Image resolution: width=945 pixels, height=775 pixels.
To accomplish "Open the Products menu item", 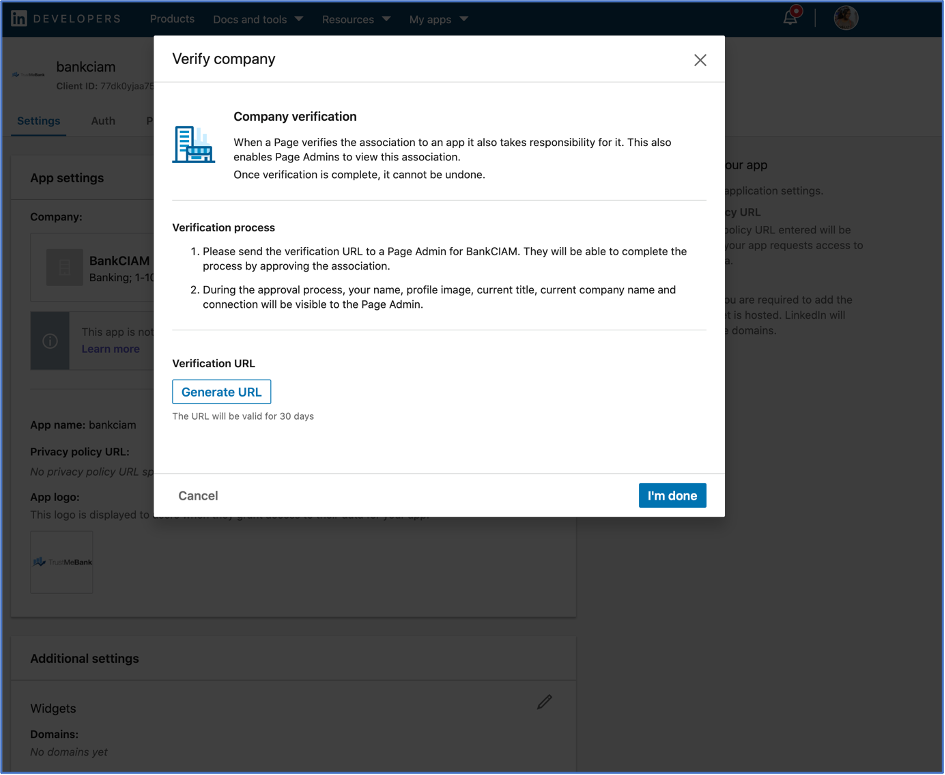I will pyautogui.click(x=172, y=19).
